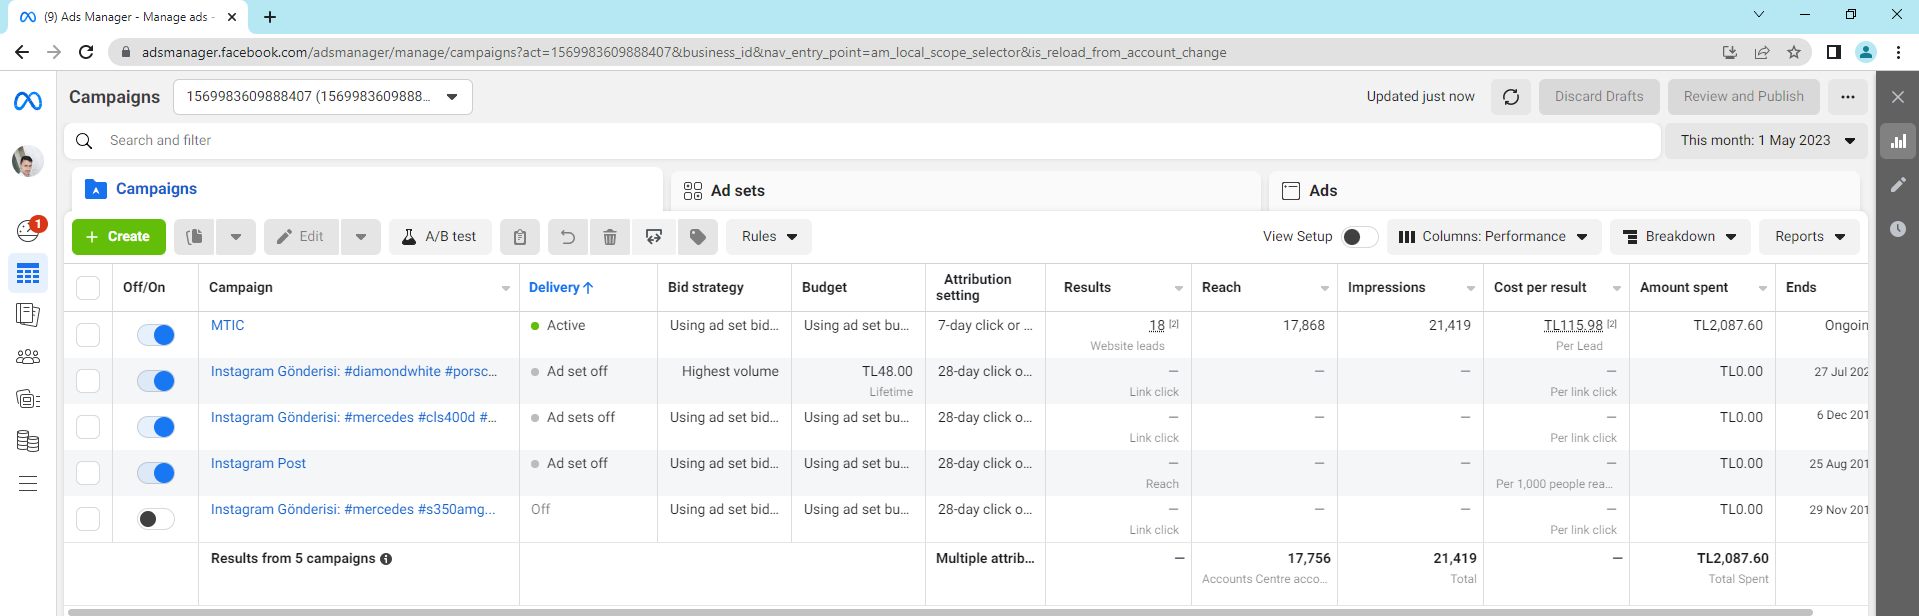
Task: Open the Campaign column header dropdown arrow
Action: 506,289
